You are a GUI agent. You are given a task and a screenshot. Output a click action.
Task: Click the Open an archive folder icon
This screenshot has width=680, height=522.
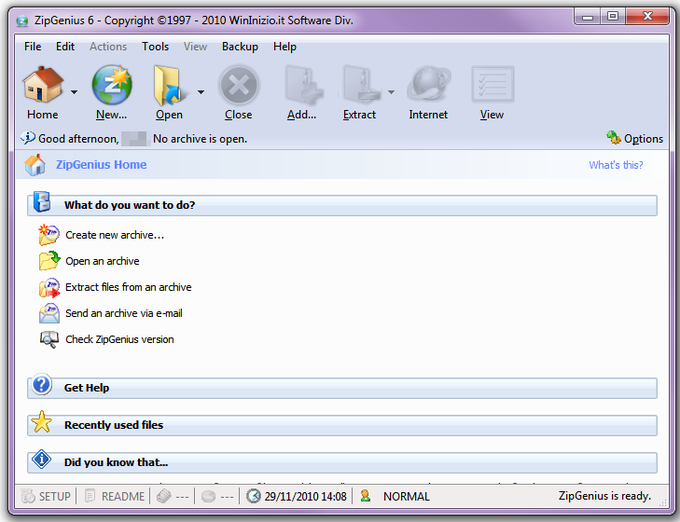(49, 261)
